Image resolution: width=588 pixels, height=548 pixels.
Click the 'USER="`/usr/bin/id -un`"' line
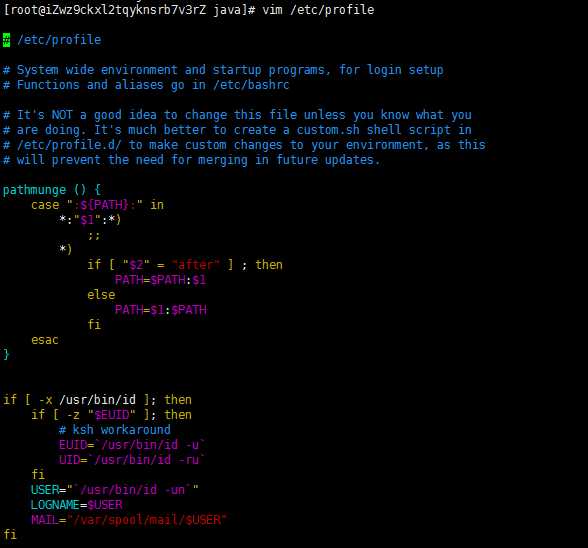click(x=115, y=490)
